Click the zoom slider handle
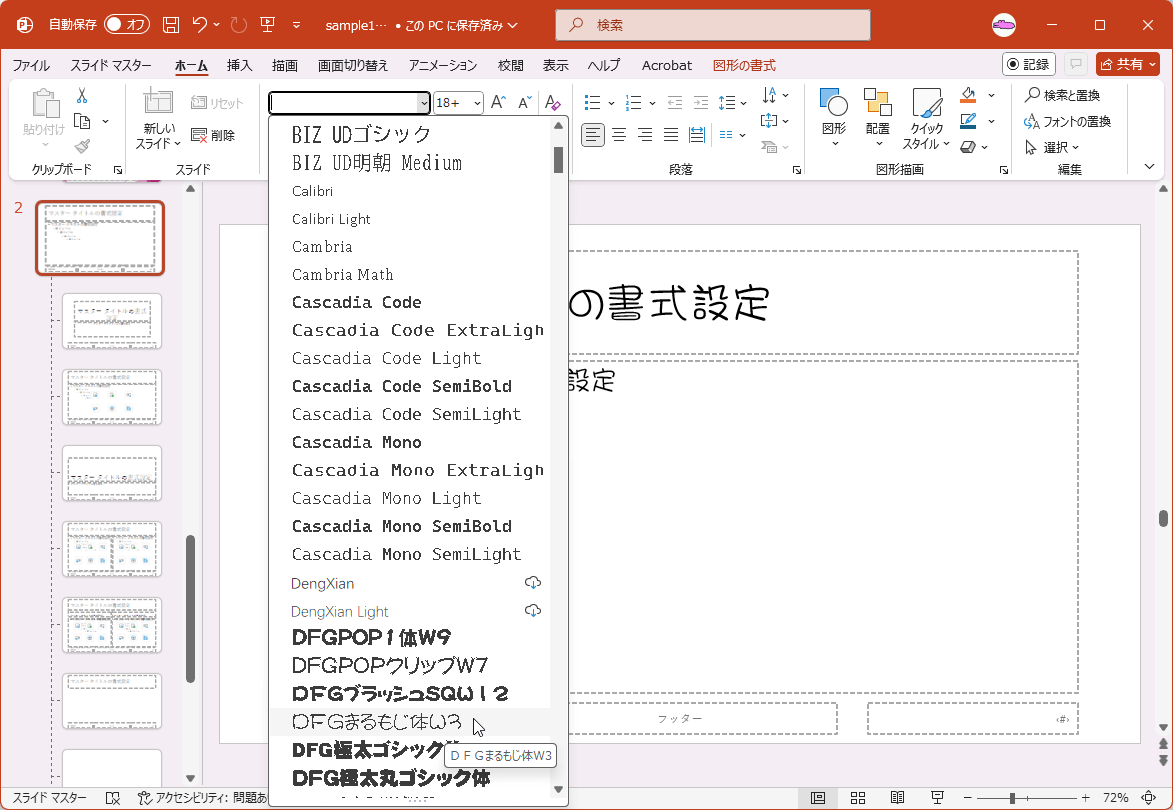The width and height of the screenshot is (1173, 810). point(1011,798)
